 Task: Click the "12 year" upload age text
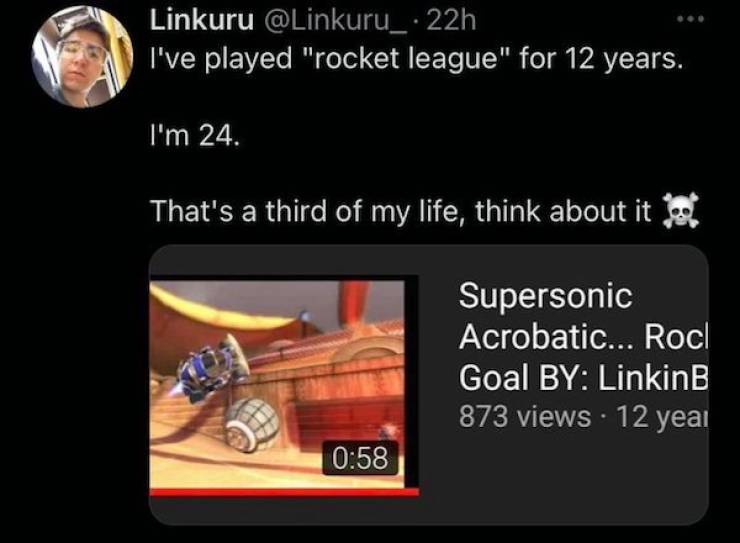663,417
